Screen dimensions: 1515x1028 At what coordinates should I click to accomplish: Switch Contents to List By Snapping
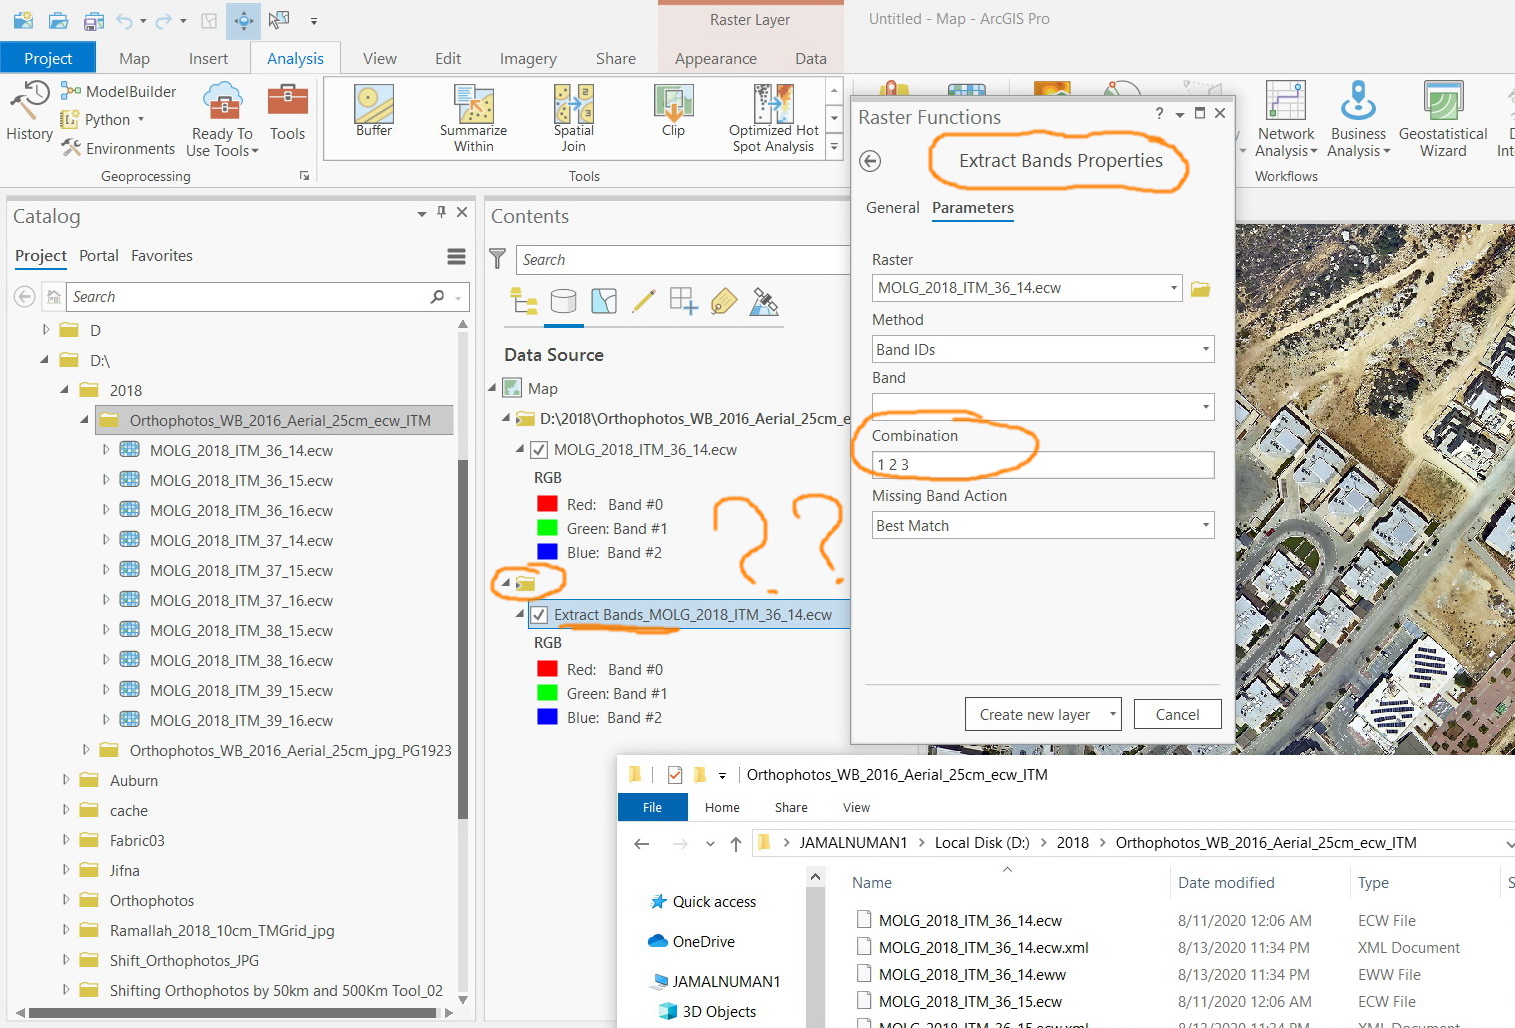(x=684, y=301)
